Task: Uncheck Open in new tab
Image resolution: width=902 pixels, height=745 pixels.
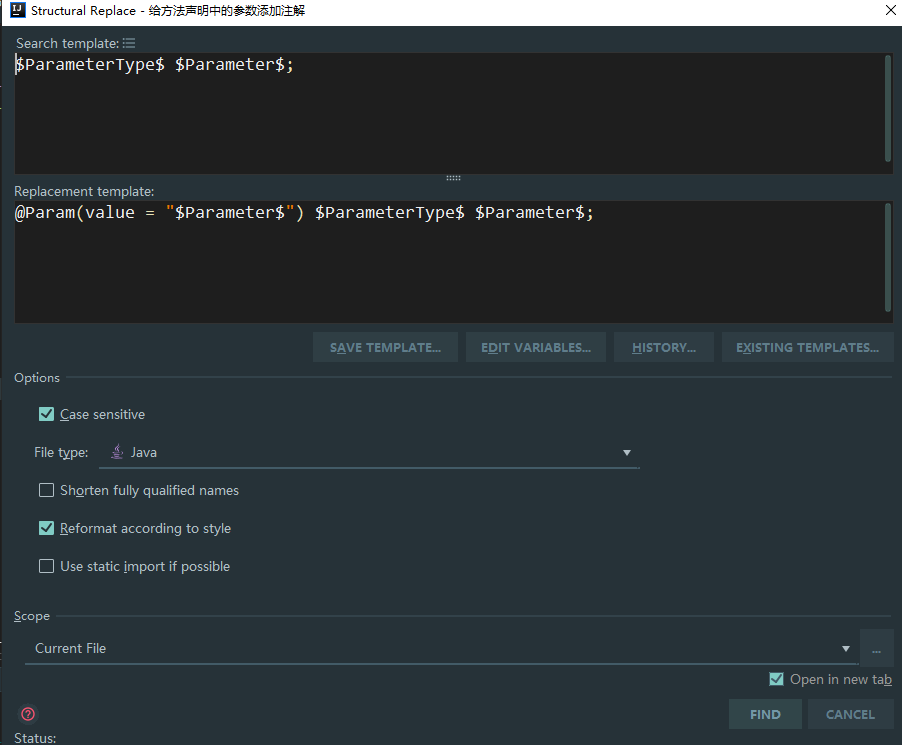Action: click(777, 679)
